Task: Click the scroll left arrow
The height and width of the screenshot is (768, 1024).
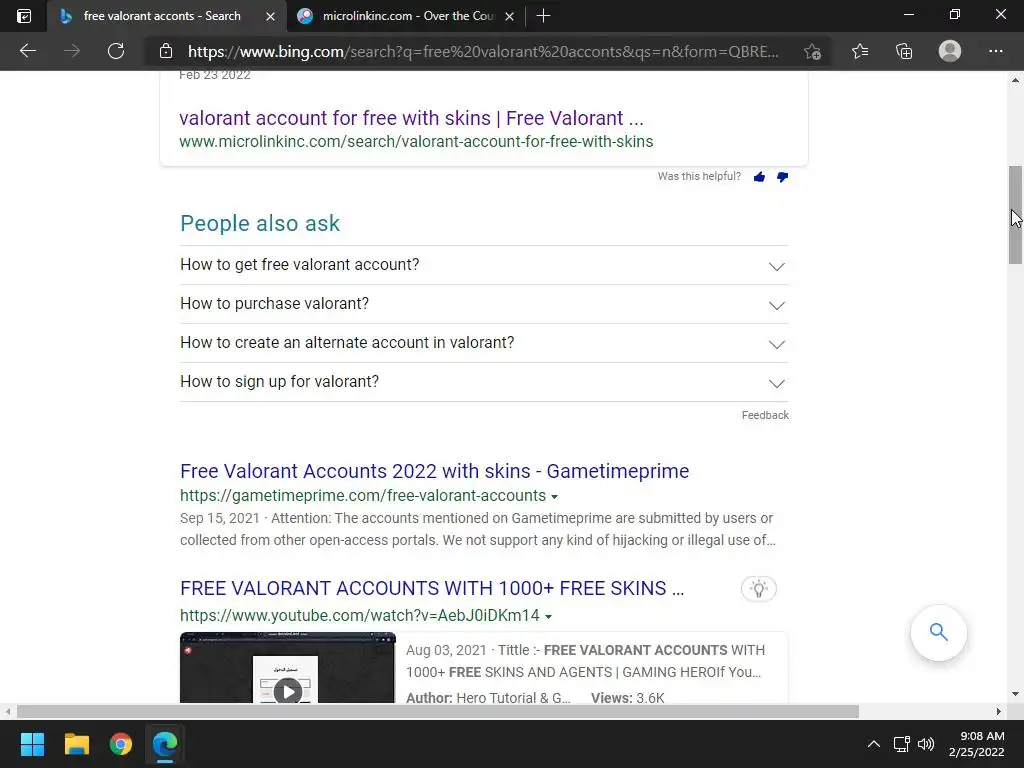Action: 8,711
